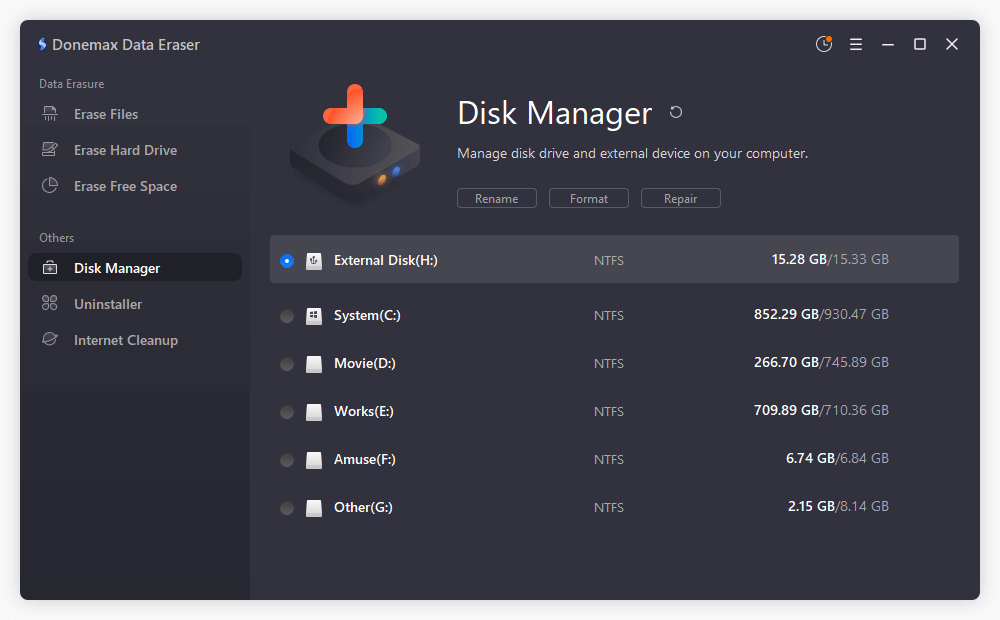Click the System(C:) Windows drive icon
The image size is (1000, 620).
coord(314,316)
